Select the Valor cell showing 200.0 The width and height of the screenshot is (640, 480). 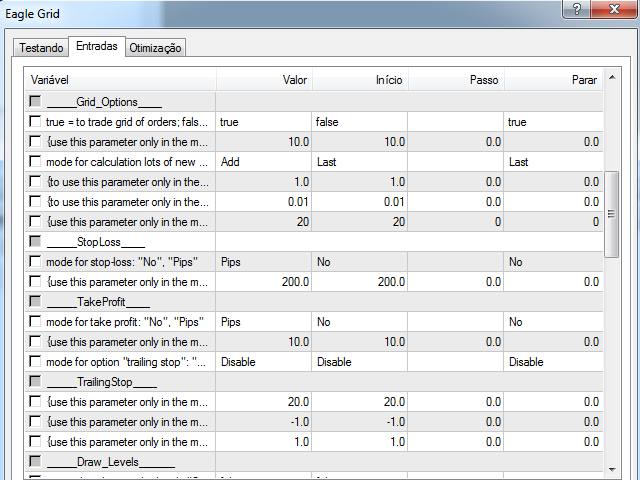pyautogui.click(x=263, y=282)
